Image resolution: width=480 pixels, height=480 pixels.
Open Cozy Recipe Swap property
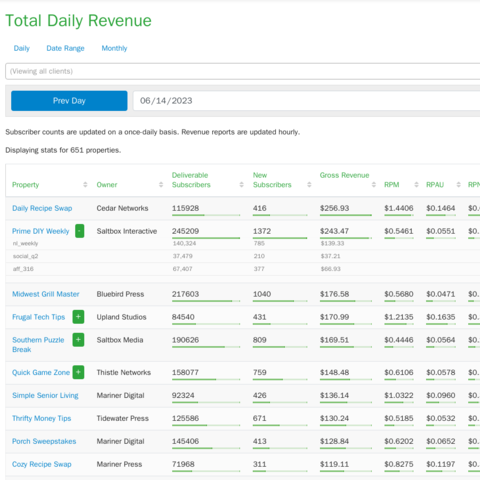coord(42,464)
